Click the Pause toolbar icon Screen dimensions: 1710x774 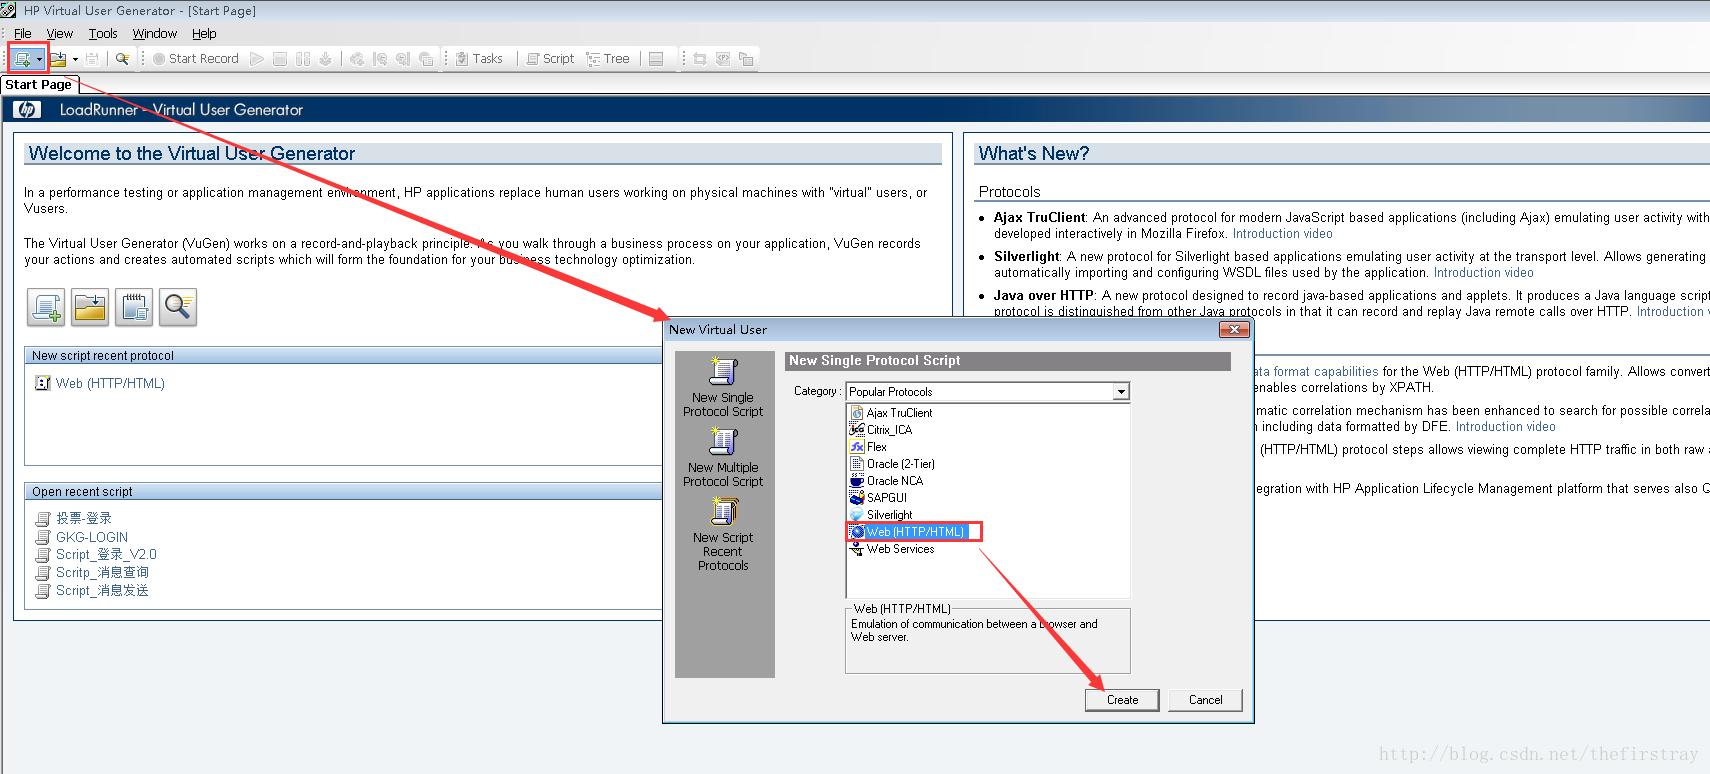click(x=303, y=59)
